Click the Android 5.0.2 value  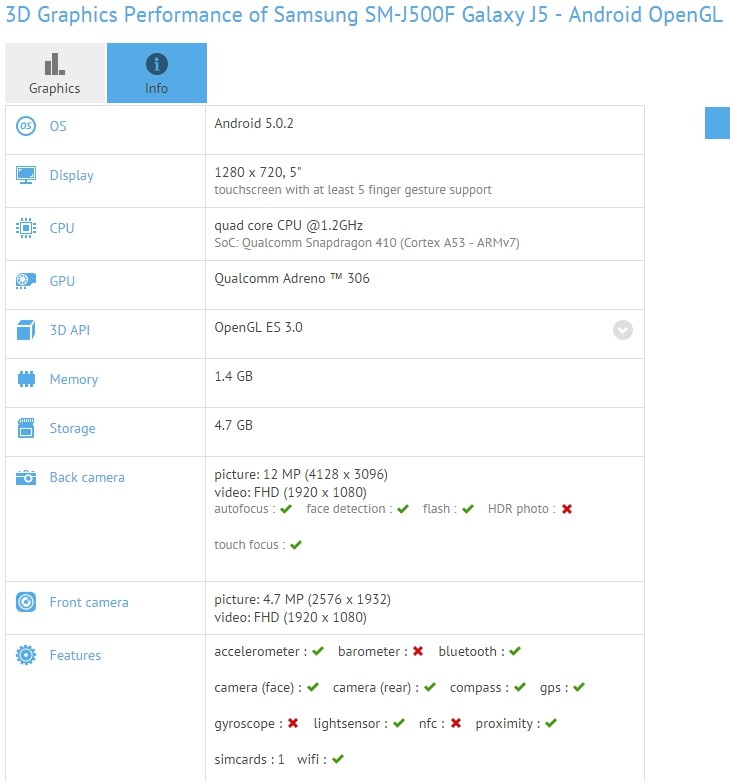[254, 124]
